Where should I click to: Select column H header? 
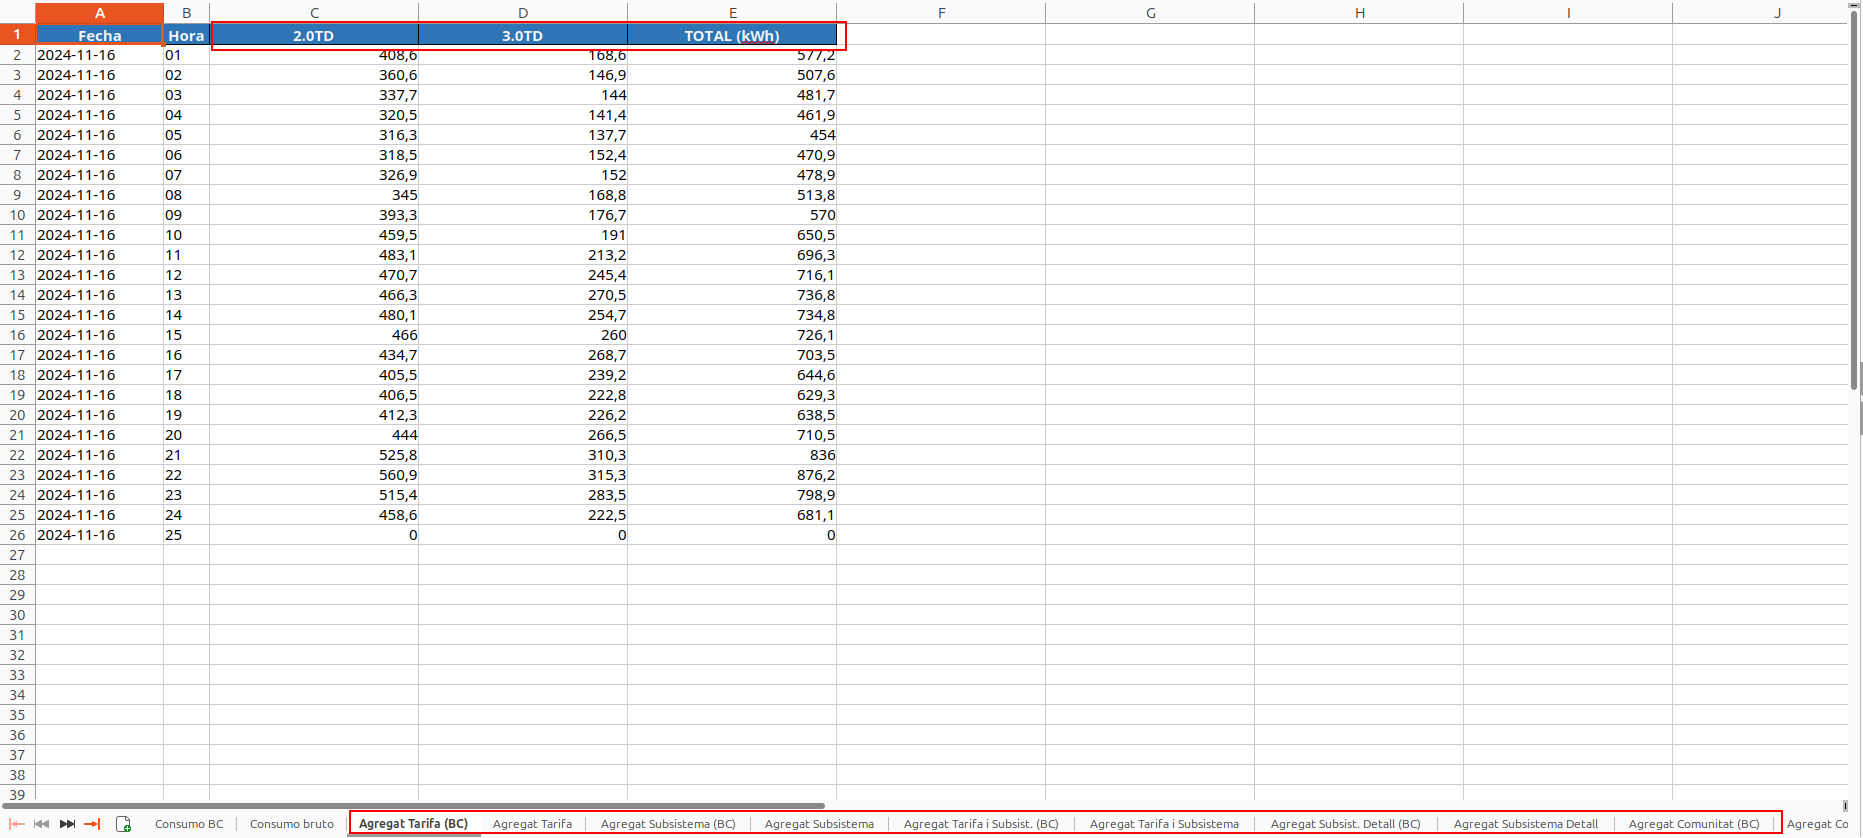point(1359,13)
